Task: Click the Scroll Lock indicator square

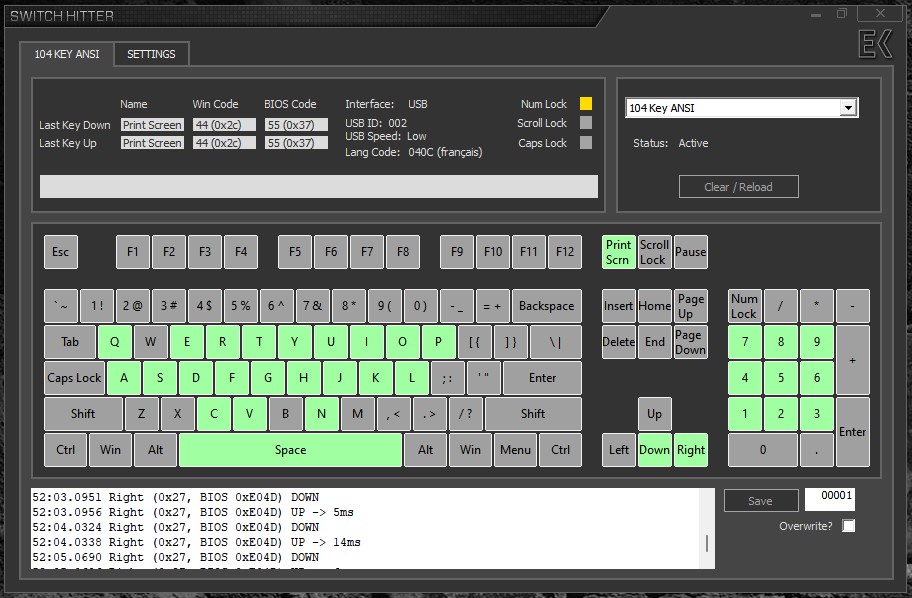Action: pos(586,123)
